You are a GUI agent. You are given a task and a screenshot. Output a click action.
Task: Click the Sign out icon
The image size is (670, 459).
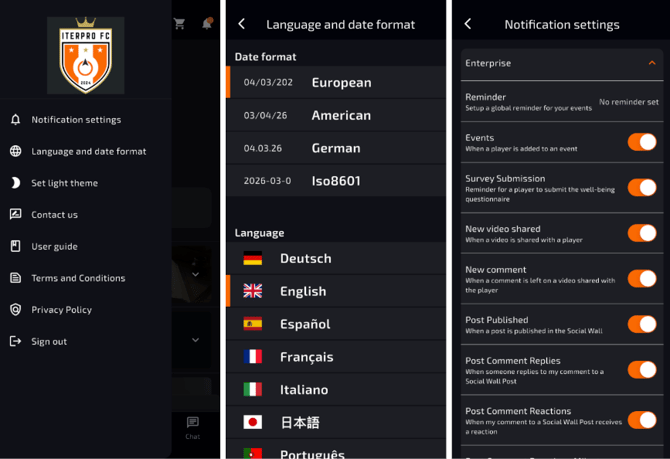(15, 341)
